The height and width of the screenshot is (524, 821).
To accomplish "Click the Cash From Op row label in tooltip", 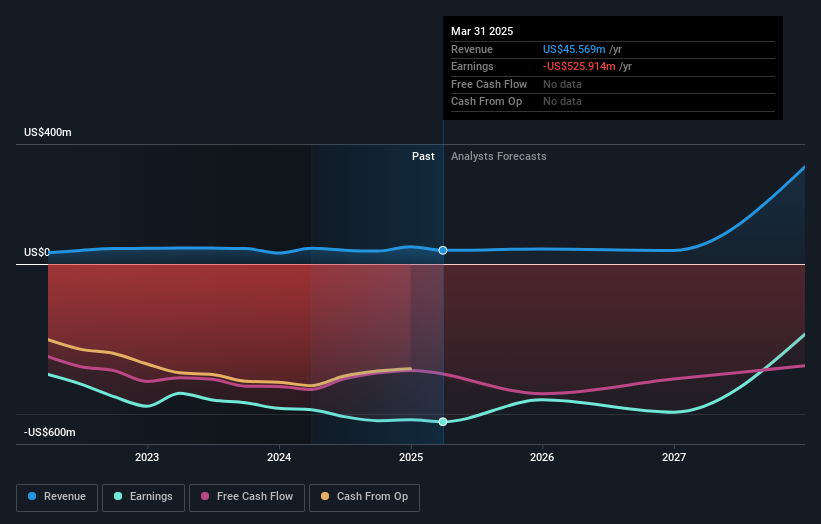I will pyautogui.click(x=486, y=102).
